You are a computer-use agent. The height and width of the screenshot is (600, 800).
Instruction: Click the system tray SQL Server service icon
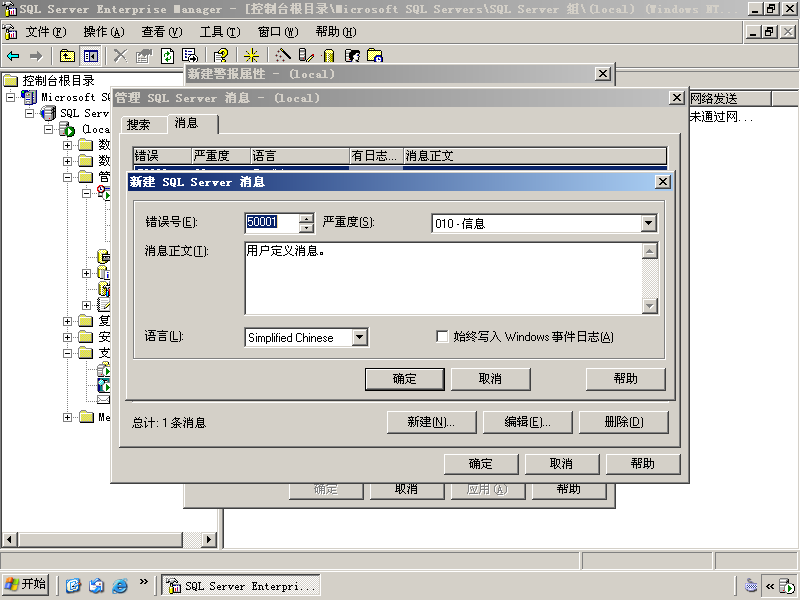pyautogui.click(x=787, y=586)
